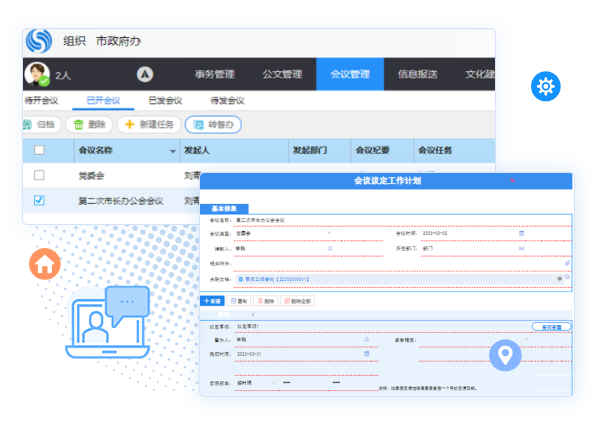The height and width of the screenshot is (428, 605).
Task: Click the 党委会 meeting name cell
Action: tap(91, 176)
